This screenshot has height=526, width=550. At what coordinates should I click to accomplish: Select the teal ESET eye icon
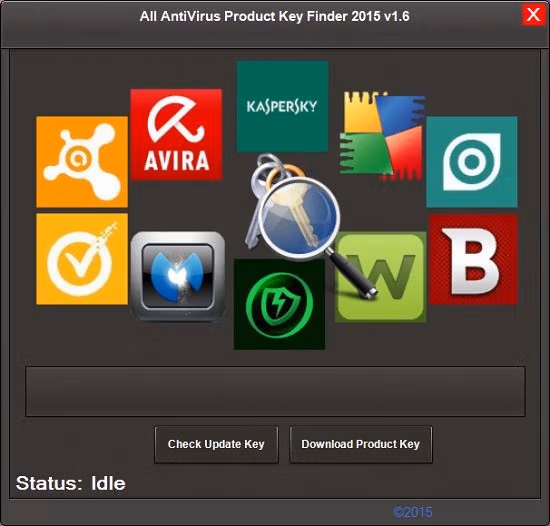click(472, 162)
